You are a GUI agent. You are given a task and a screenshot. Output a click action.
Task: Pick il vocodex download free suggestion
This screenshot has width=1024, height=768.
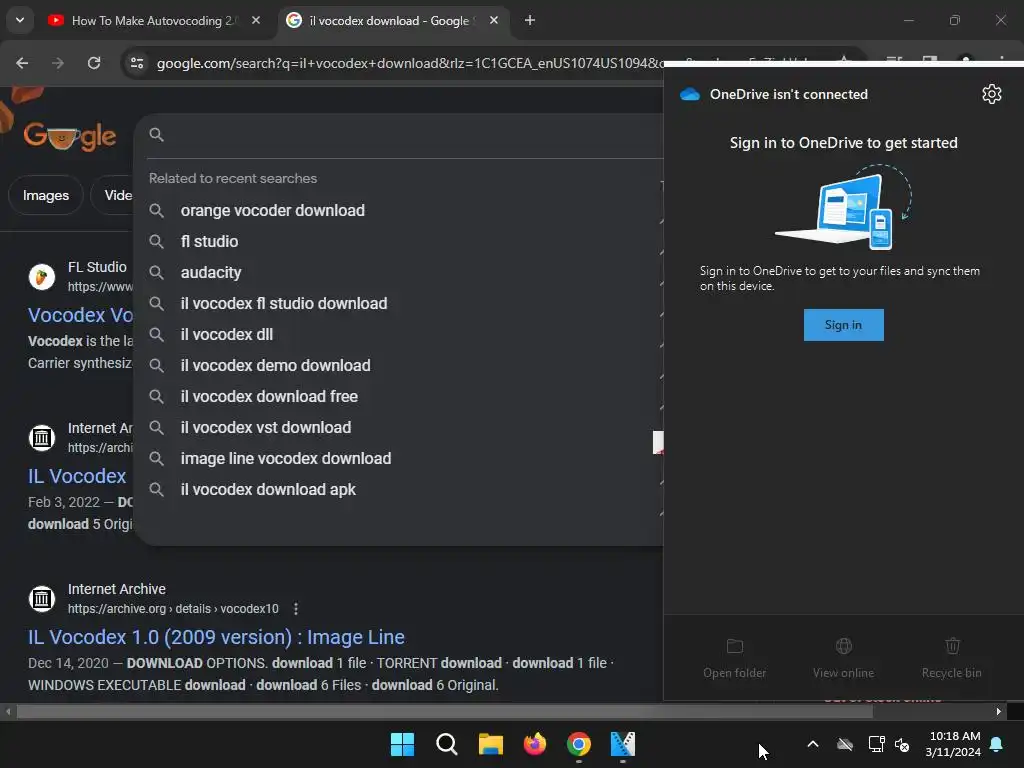pos(268,396)
